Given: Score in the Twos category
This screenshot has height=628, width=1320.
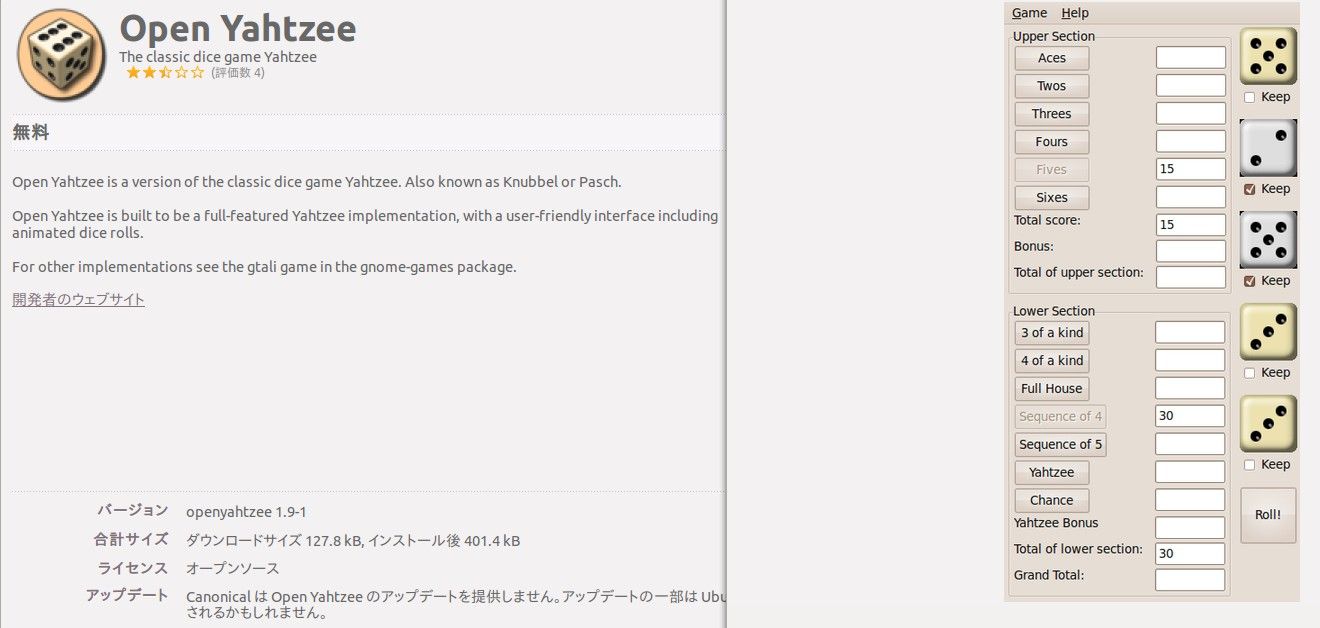Looking at the screenshot, I should tap(1052, 86).
